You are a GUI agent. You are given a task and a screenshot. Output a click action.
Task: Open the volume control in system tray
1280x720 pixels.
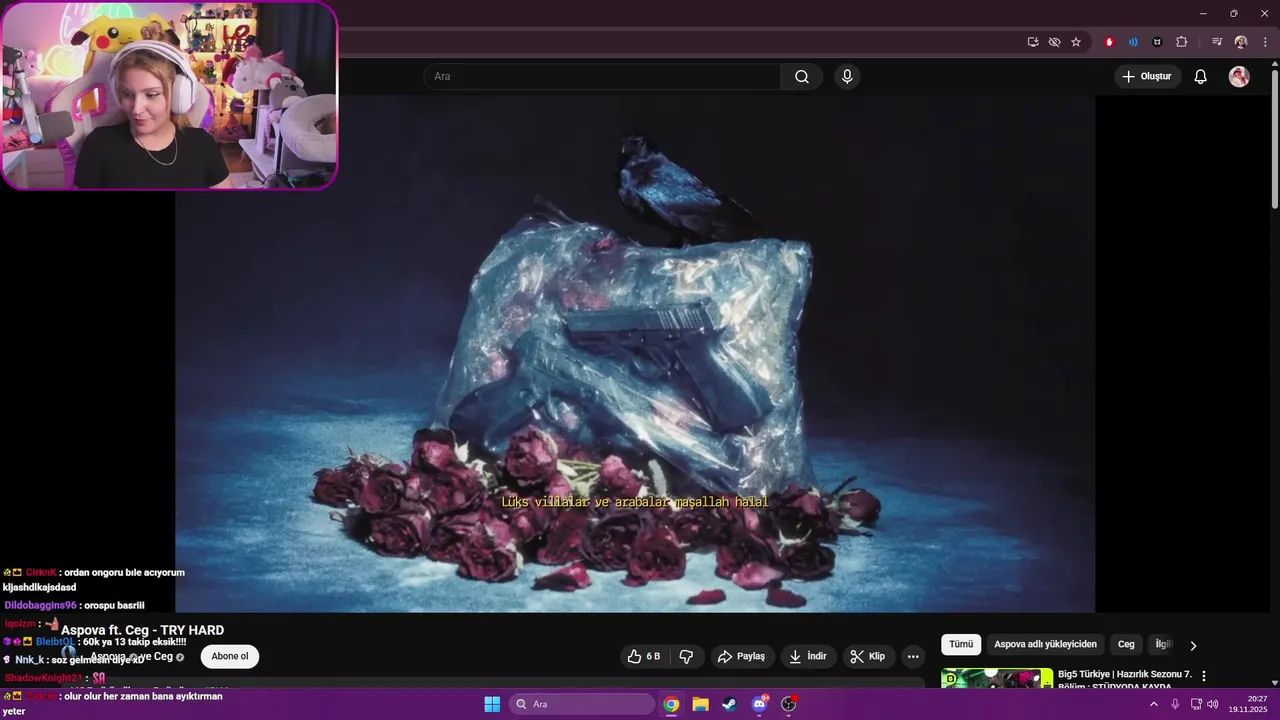click(x=1213, y=704)
